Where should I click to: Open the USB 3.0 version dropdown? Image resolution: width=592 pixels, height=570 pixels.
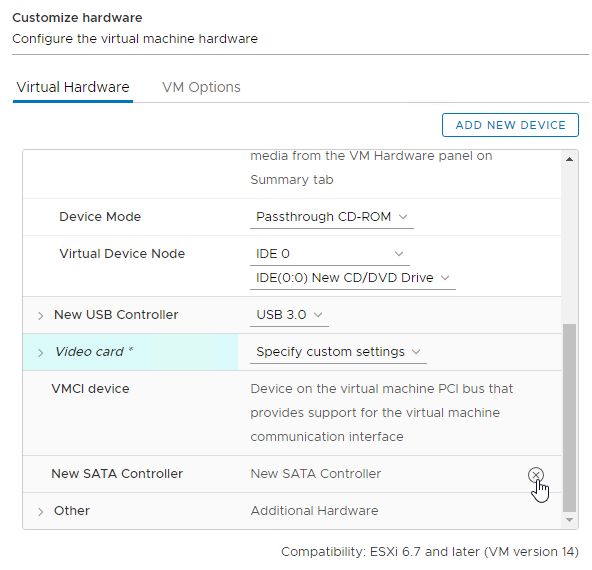(289, 315)
